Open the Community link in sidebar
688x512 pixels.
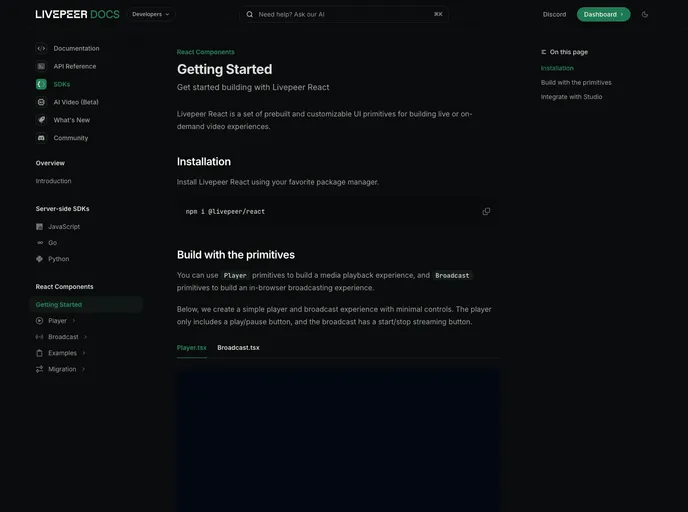point(71,138)
